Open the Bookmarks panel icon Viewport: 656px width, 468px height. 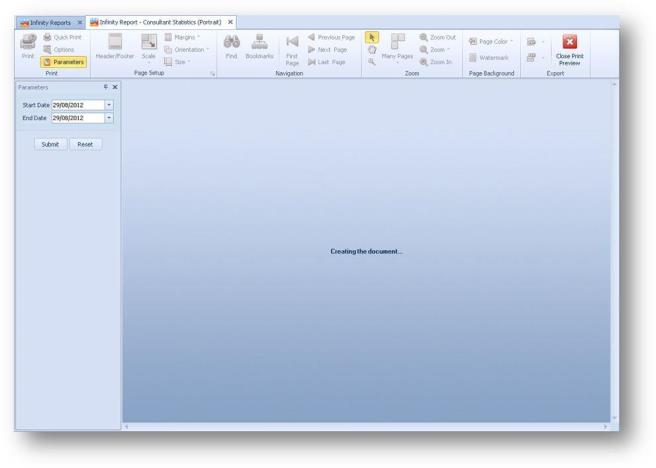(259, 42)
